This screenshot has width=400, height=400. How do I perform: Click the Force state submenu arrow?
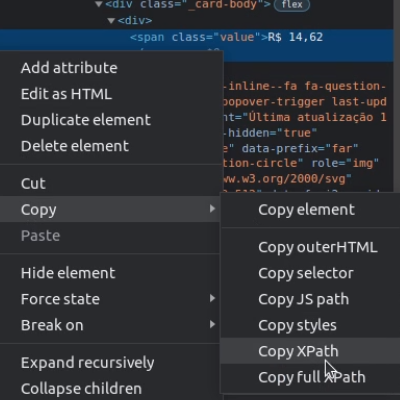212,298
